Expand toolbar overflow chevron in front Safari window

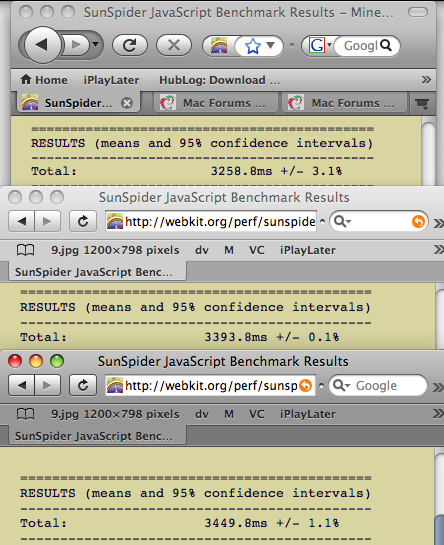click(438, 387)
